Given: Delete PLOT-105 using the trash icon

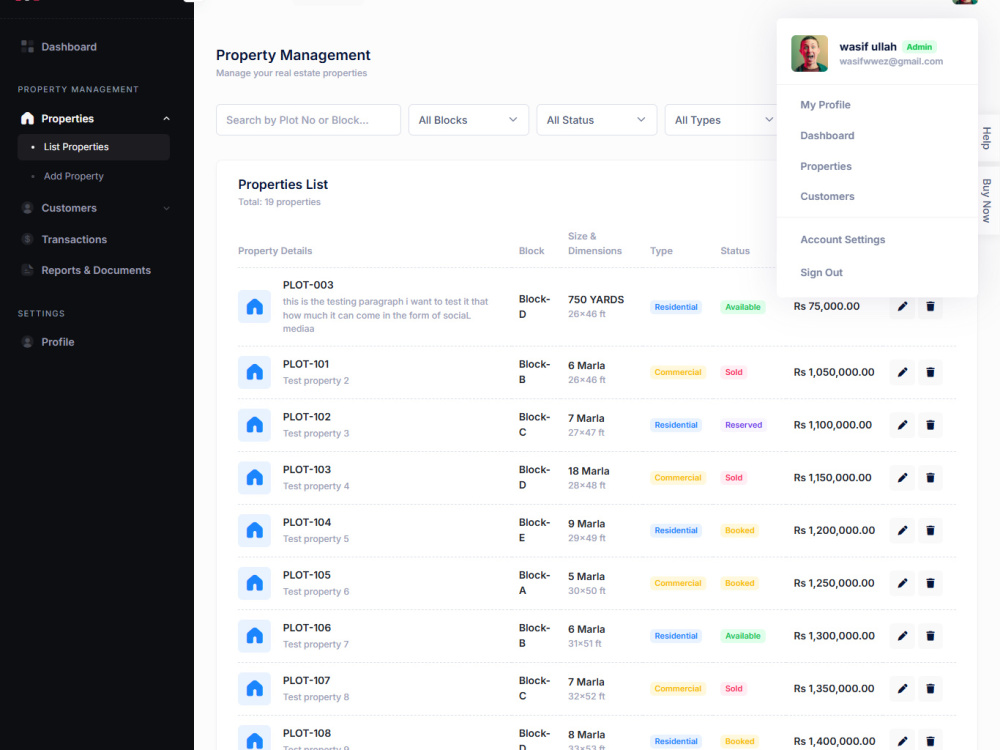Looking at the screenshot, I should (930, 583).
